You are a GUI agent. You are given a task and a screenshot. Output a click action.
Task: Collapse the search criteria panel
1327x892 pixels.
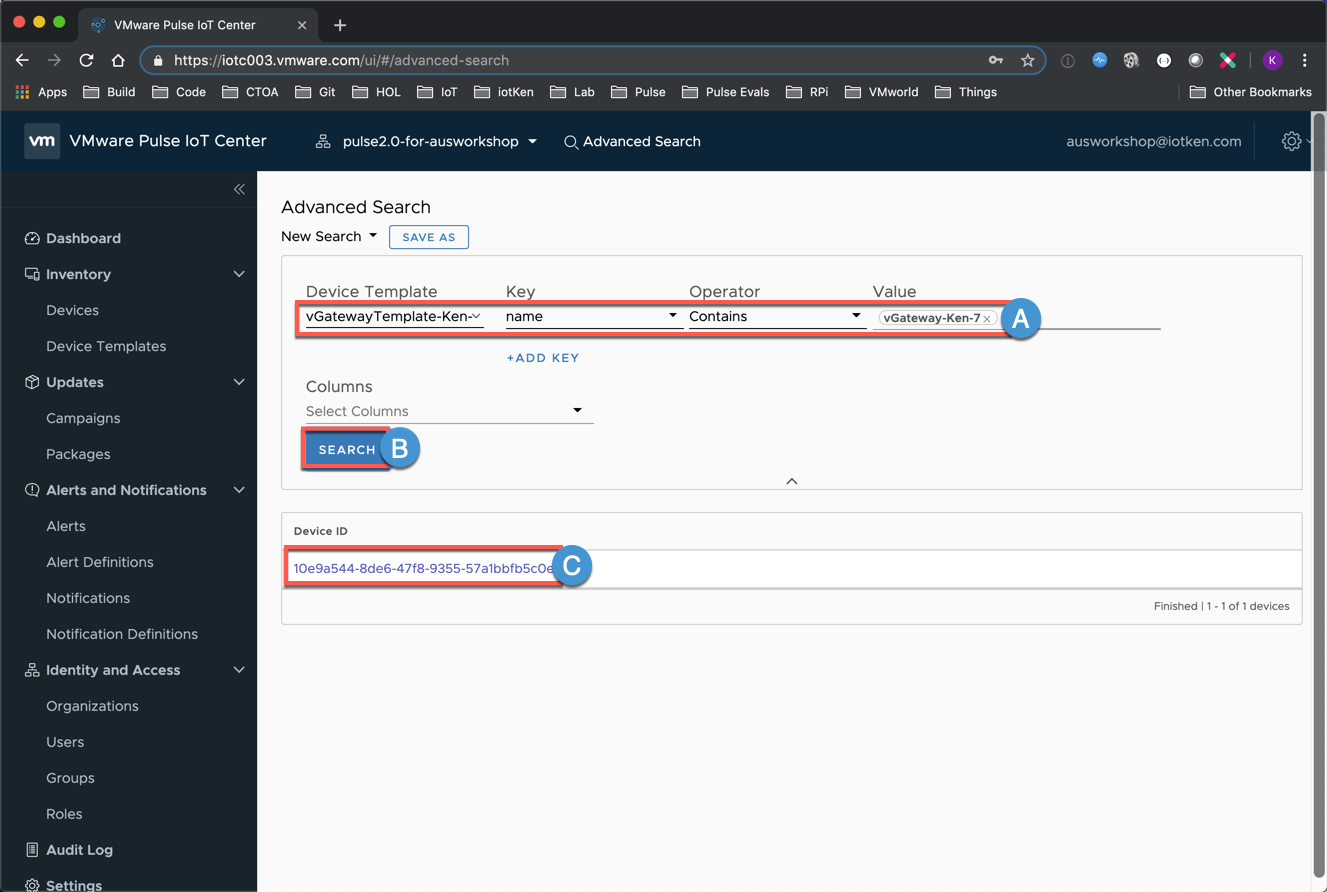(x=791, y=481)
